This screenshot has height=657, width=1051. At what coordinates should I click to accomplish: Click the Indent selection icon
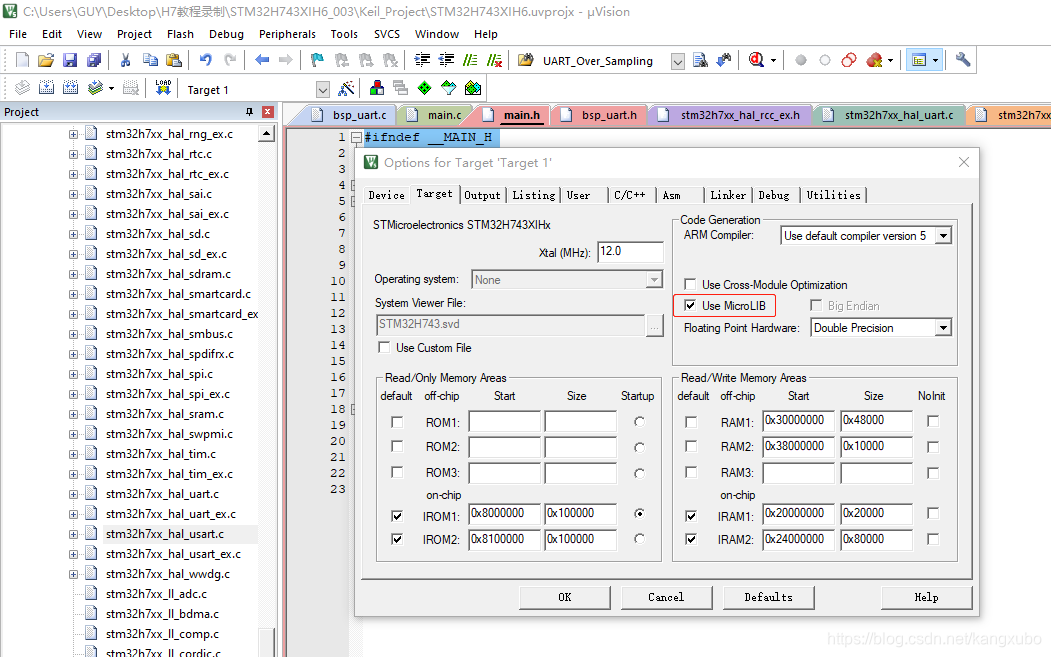(422, 60)
